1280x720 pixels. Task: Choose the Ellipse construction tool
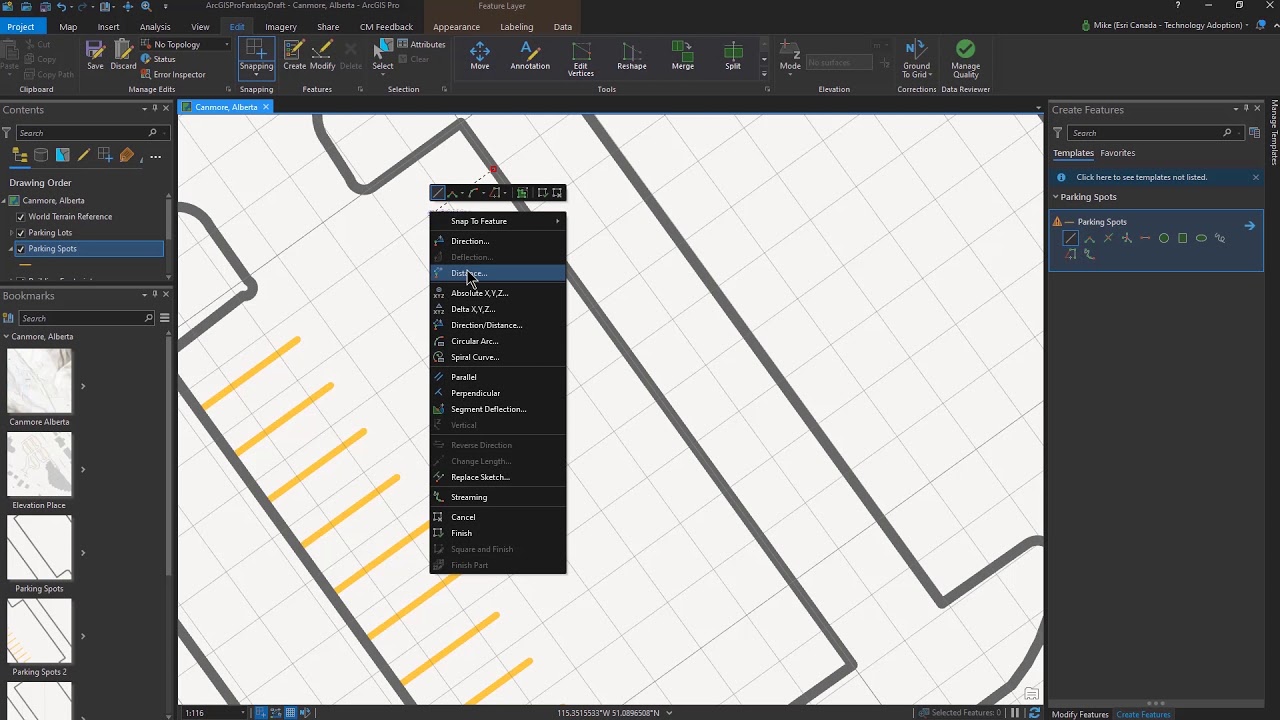point(1201,238)
